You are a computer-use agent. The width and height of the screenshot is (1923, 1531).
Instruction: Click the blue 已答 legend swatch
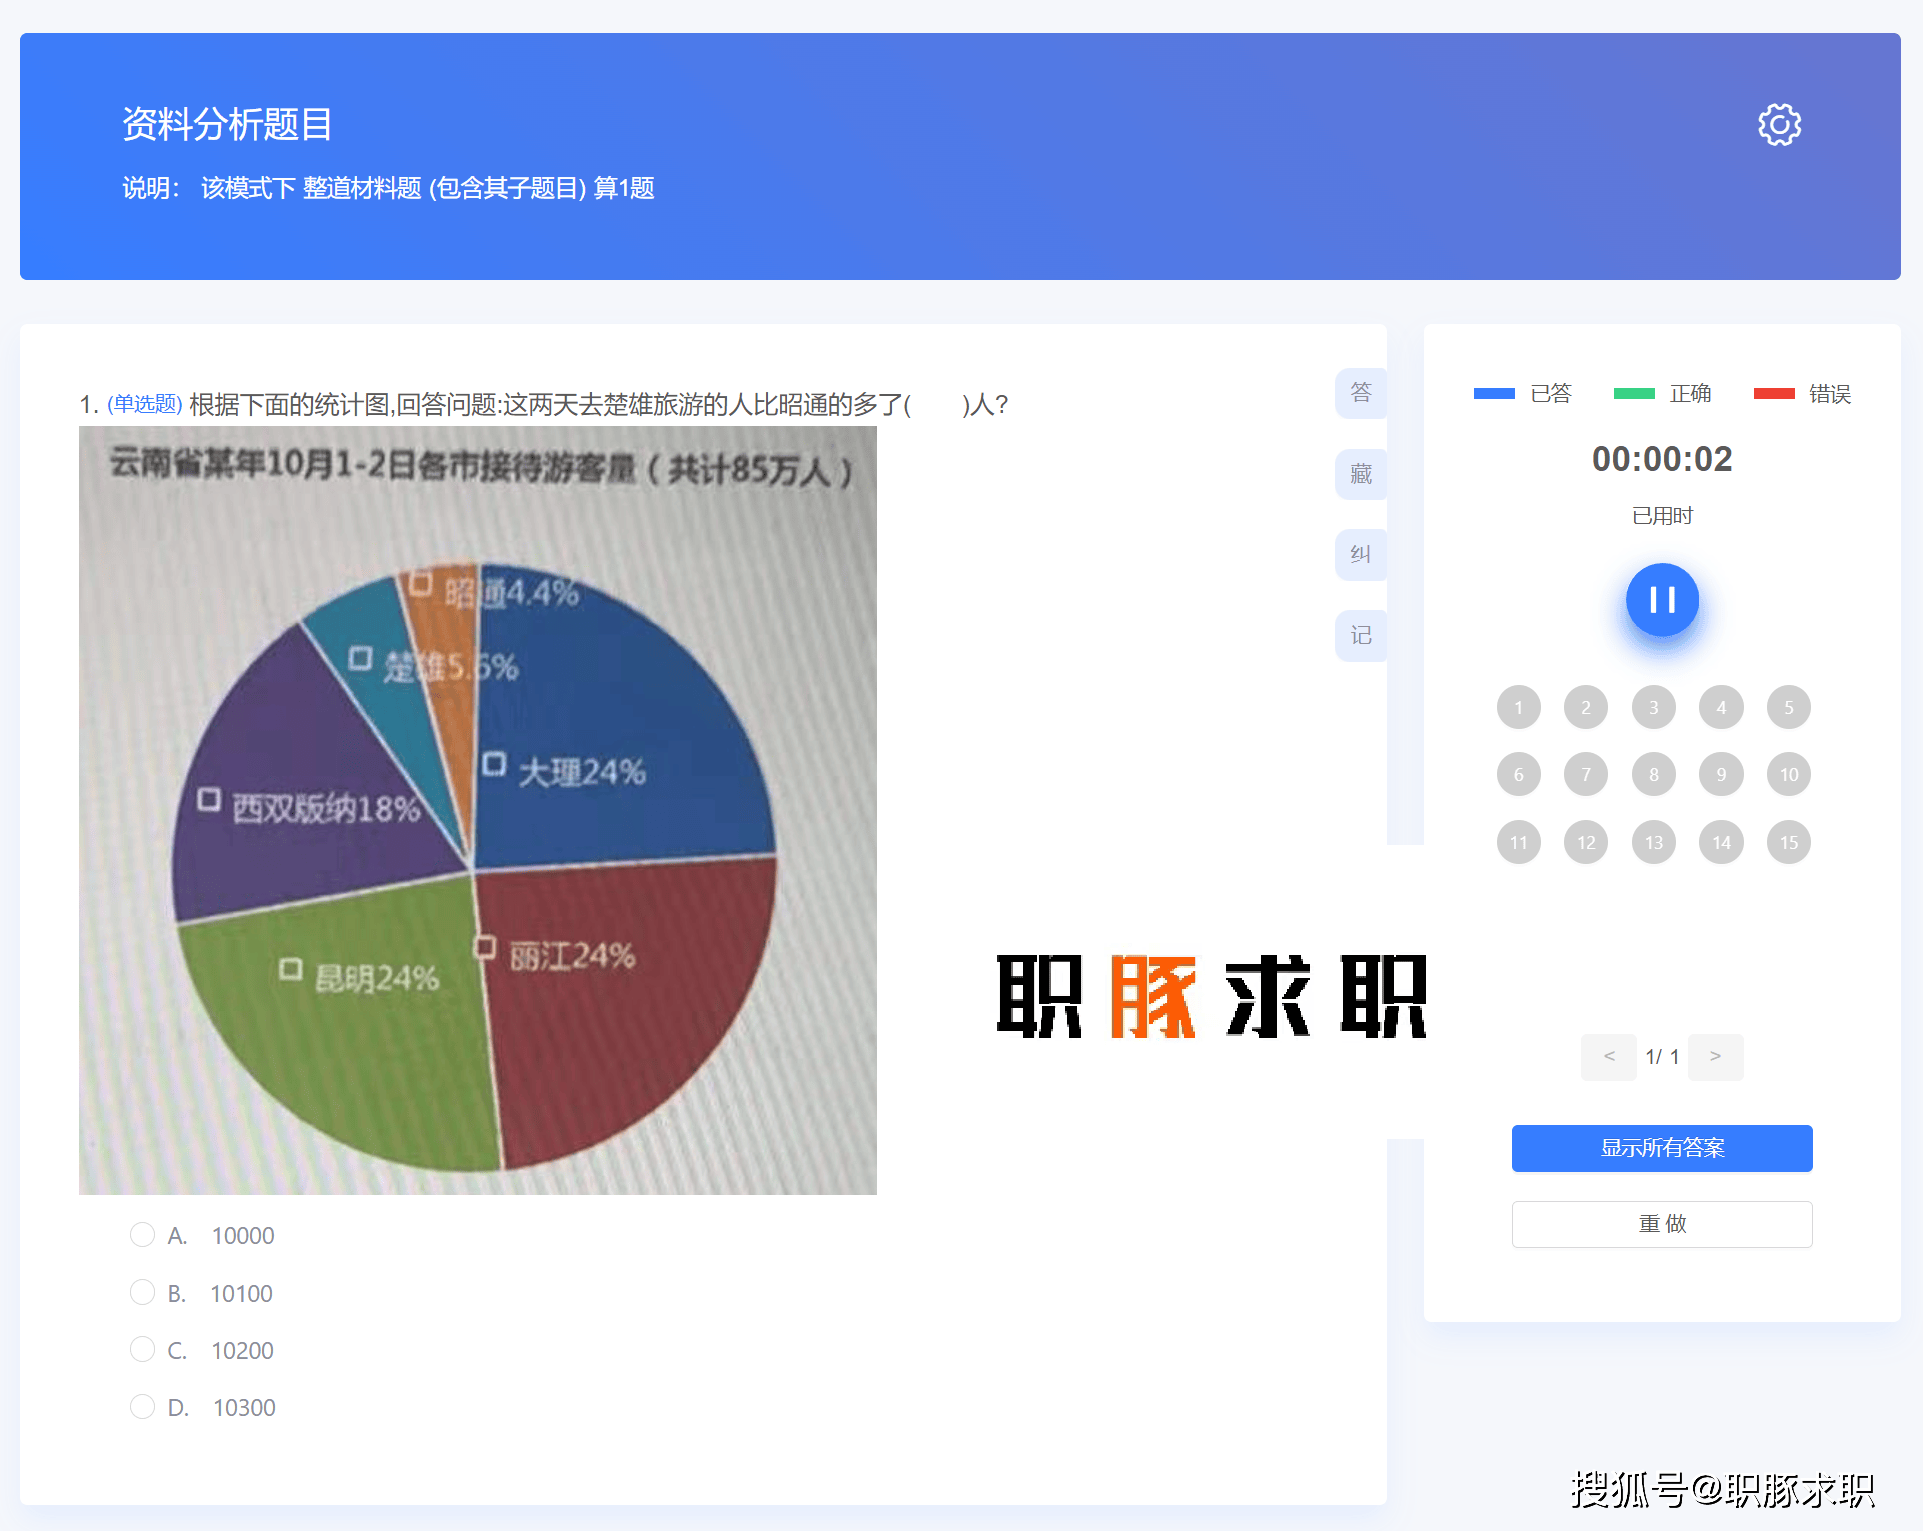pyautogui.click(x=1494, y=394)
